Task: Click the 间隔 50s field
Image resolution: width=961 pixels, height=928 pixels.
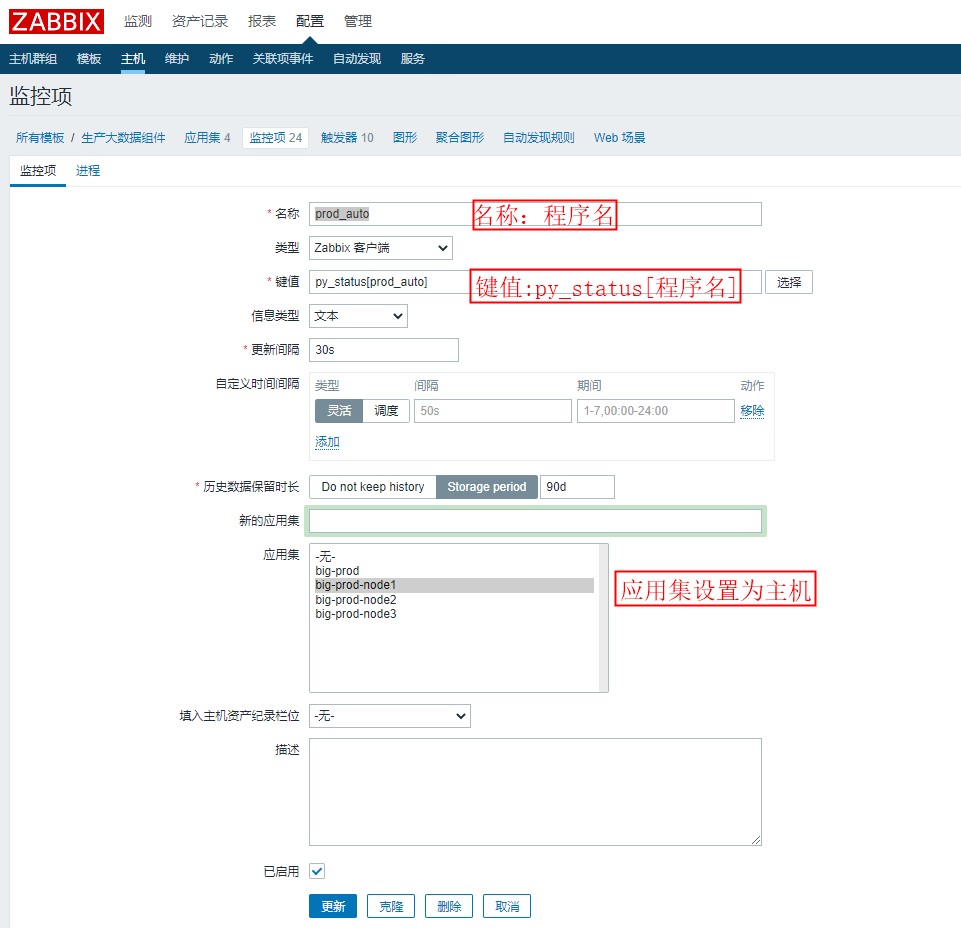Action: [493, 411]
